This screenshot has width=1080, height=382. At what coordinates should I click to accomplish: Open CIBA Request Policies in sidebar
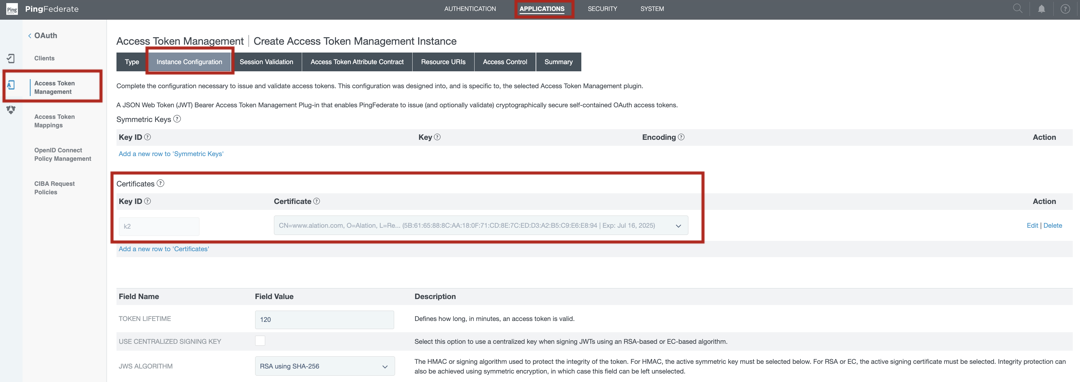54,188
